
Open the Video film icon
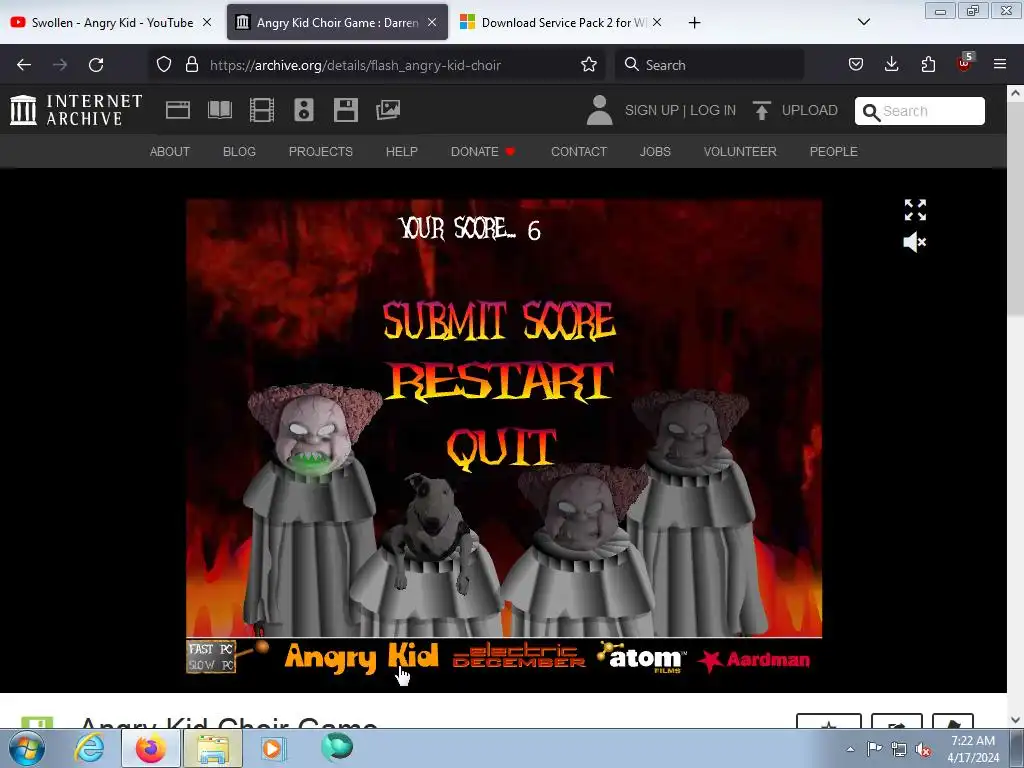pos(262,110)
